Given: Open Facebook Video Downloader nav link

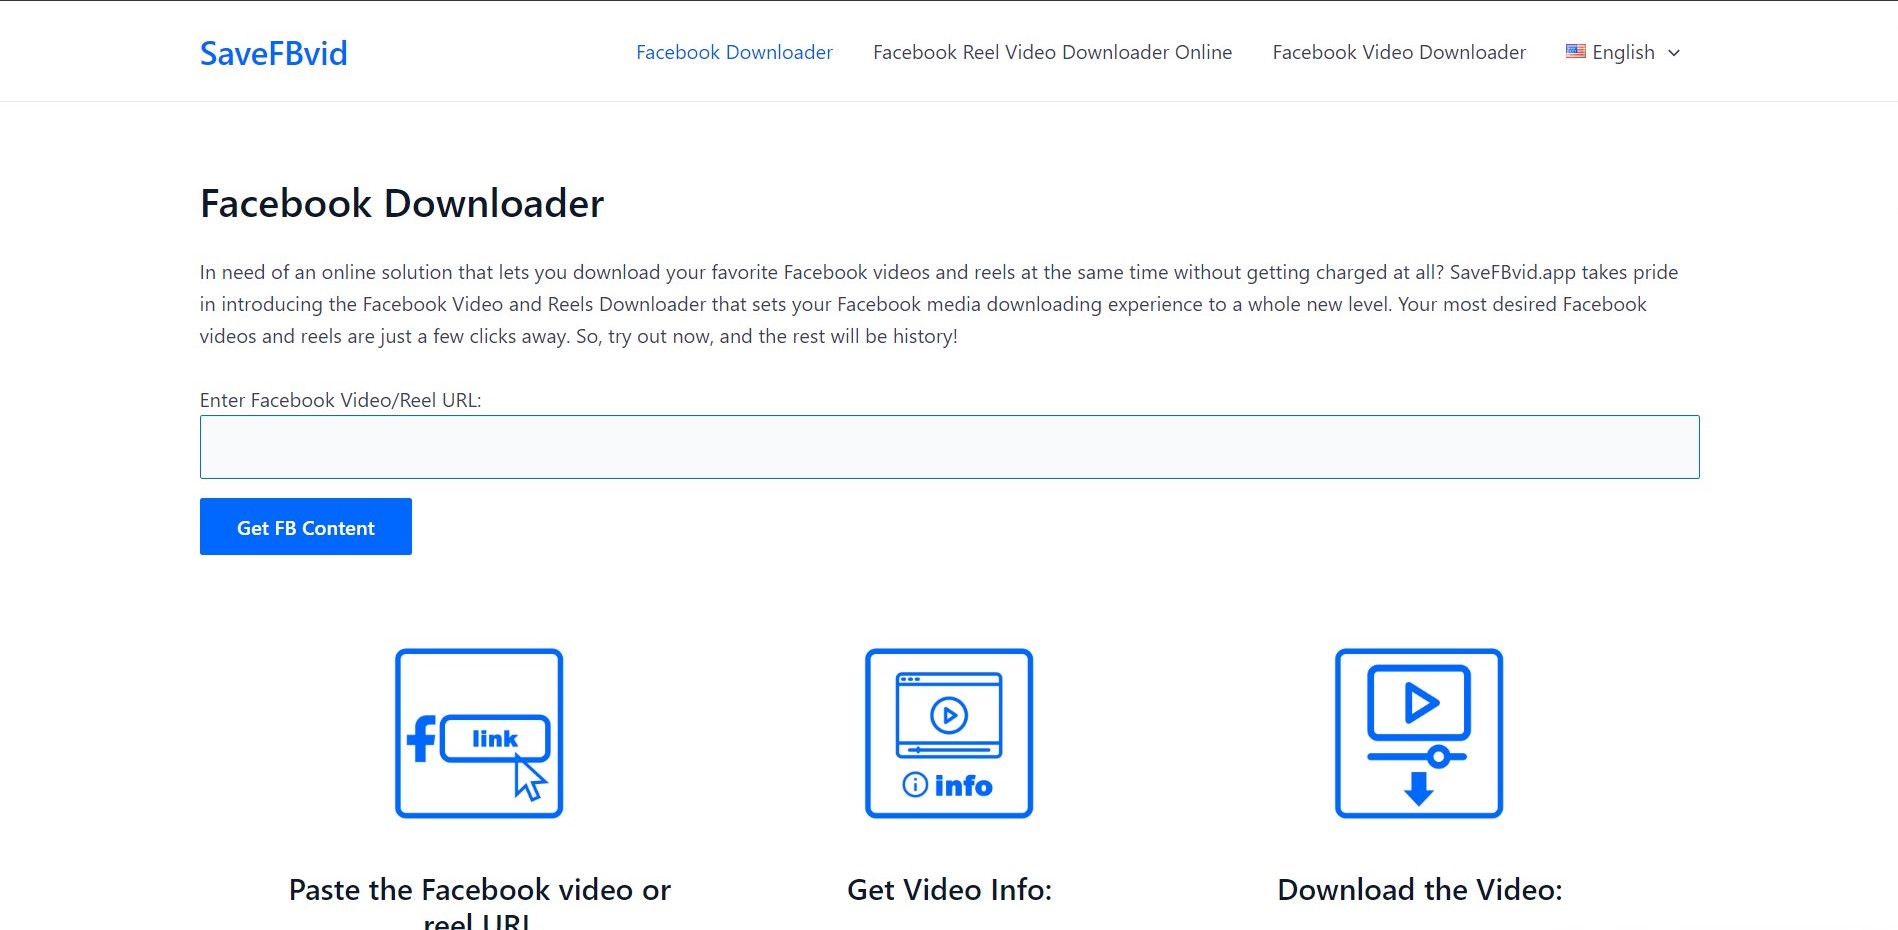Looking at the screenshot, I should (x=1399, y=52).
